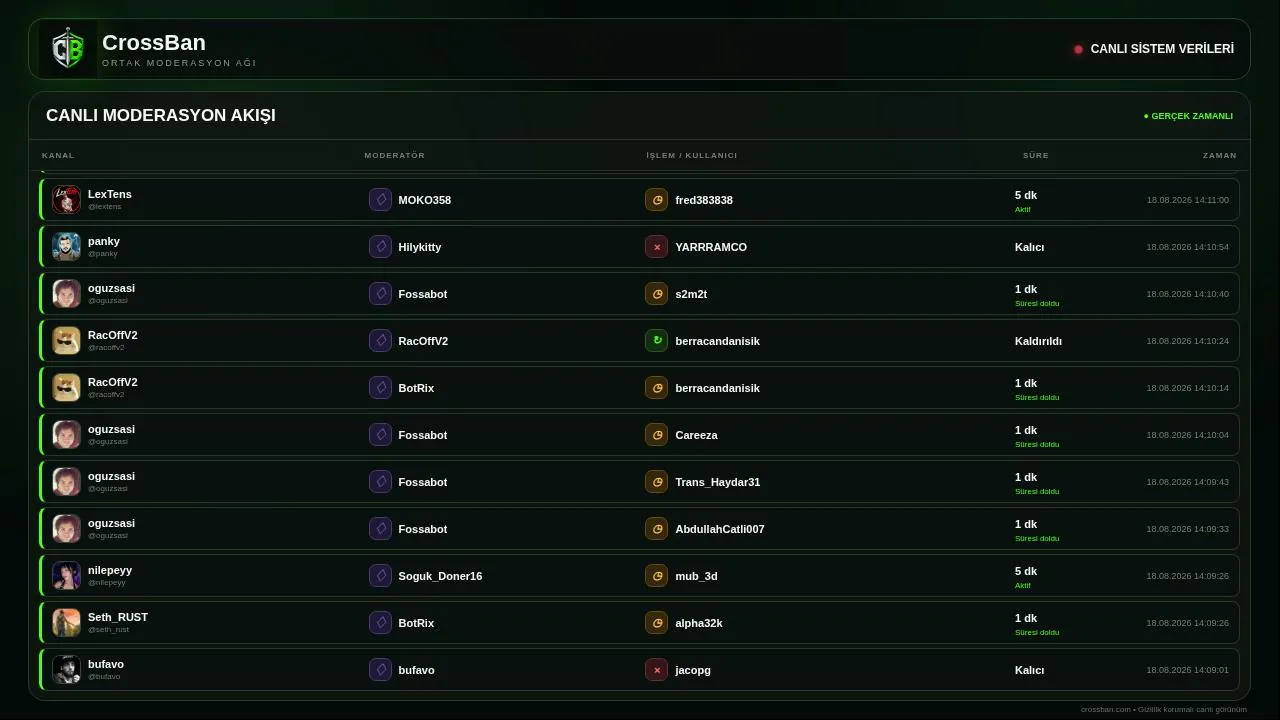
Task: Click the CrossBan shield logo
Action: point(68,49)
